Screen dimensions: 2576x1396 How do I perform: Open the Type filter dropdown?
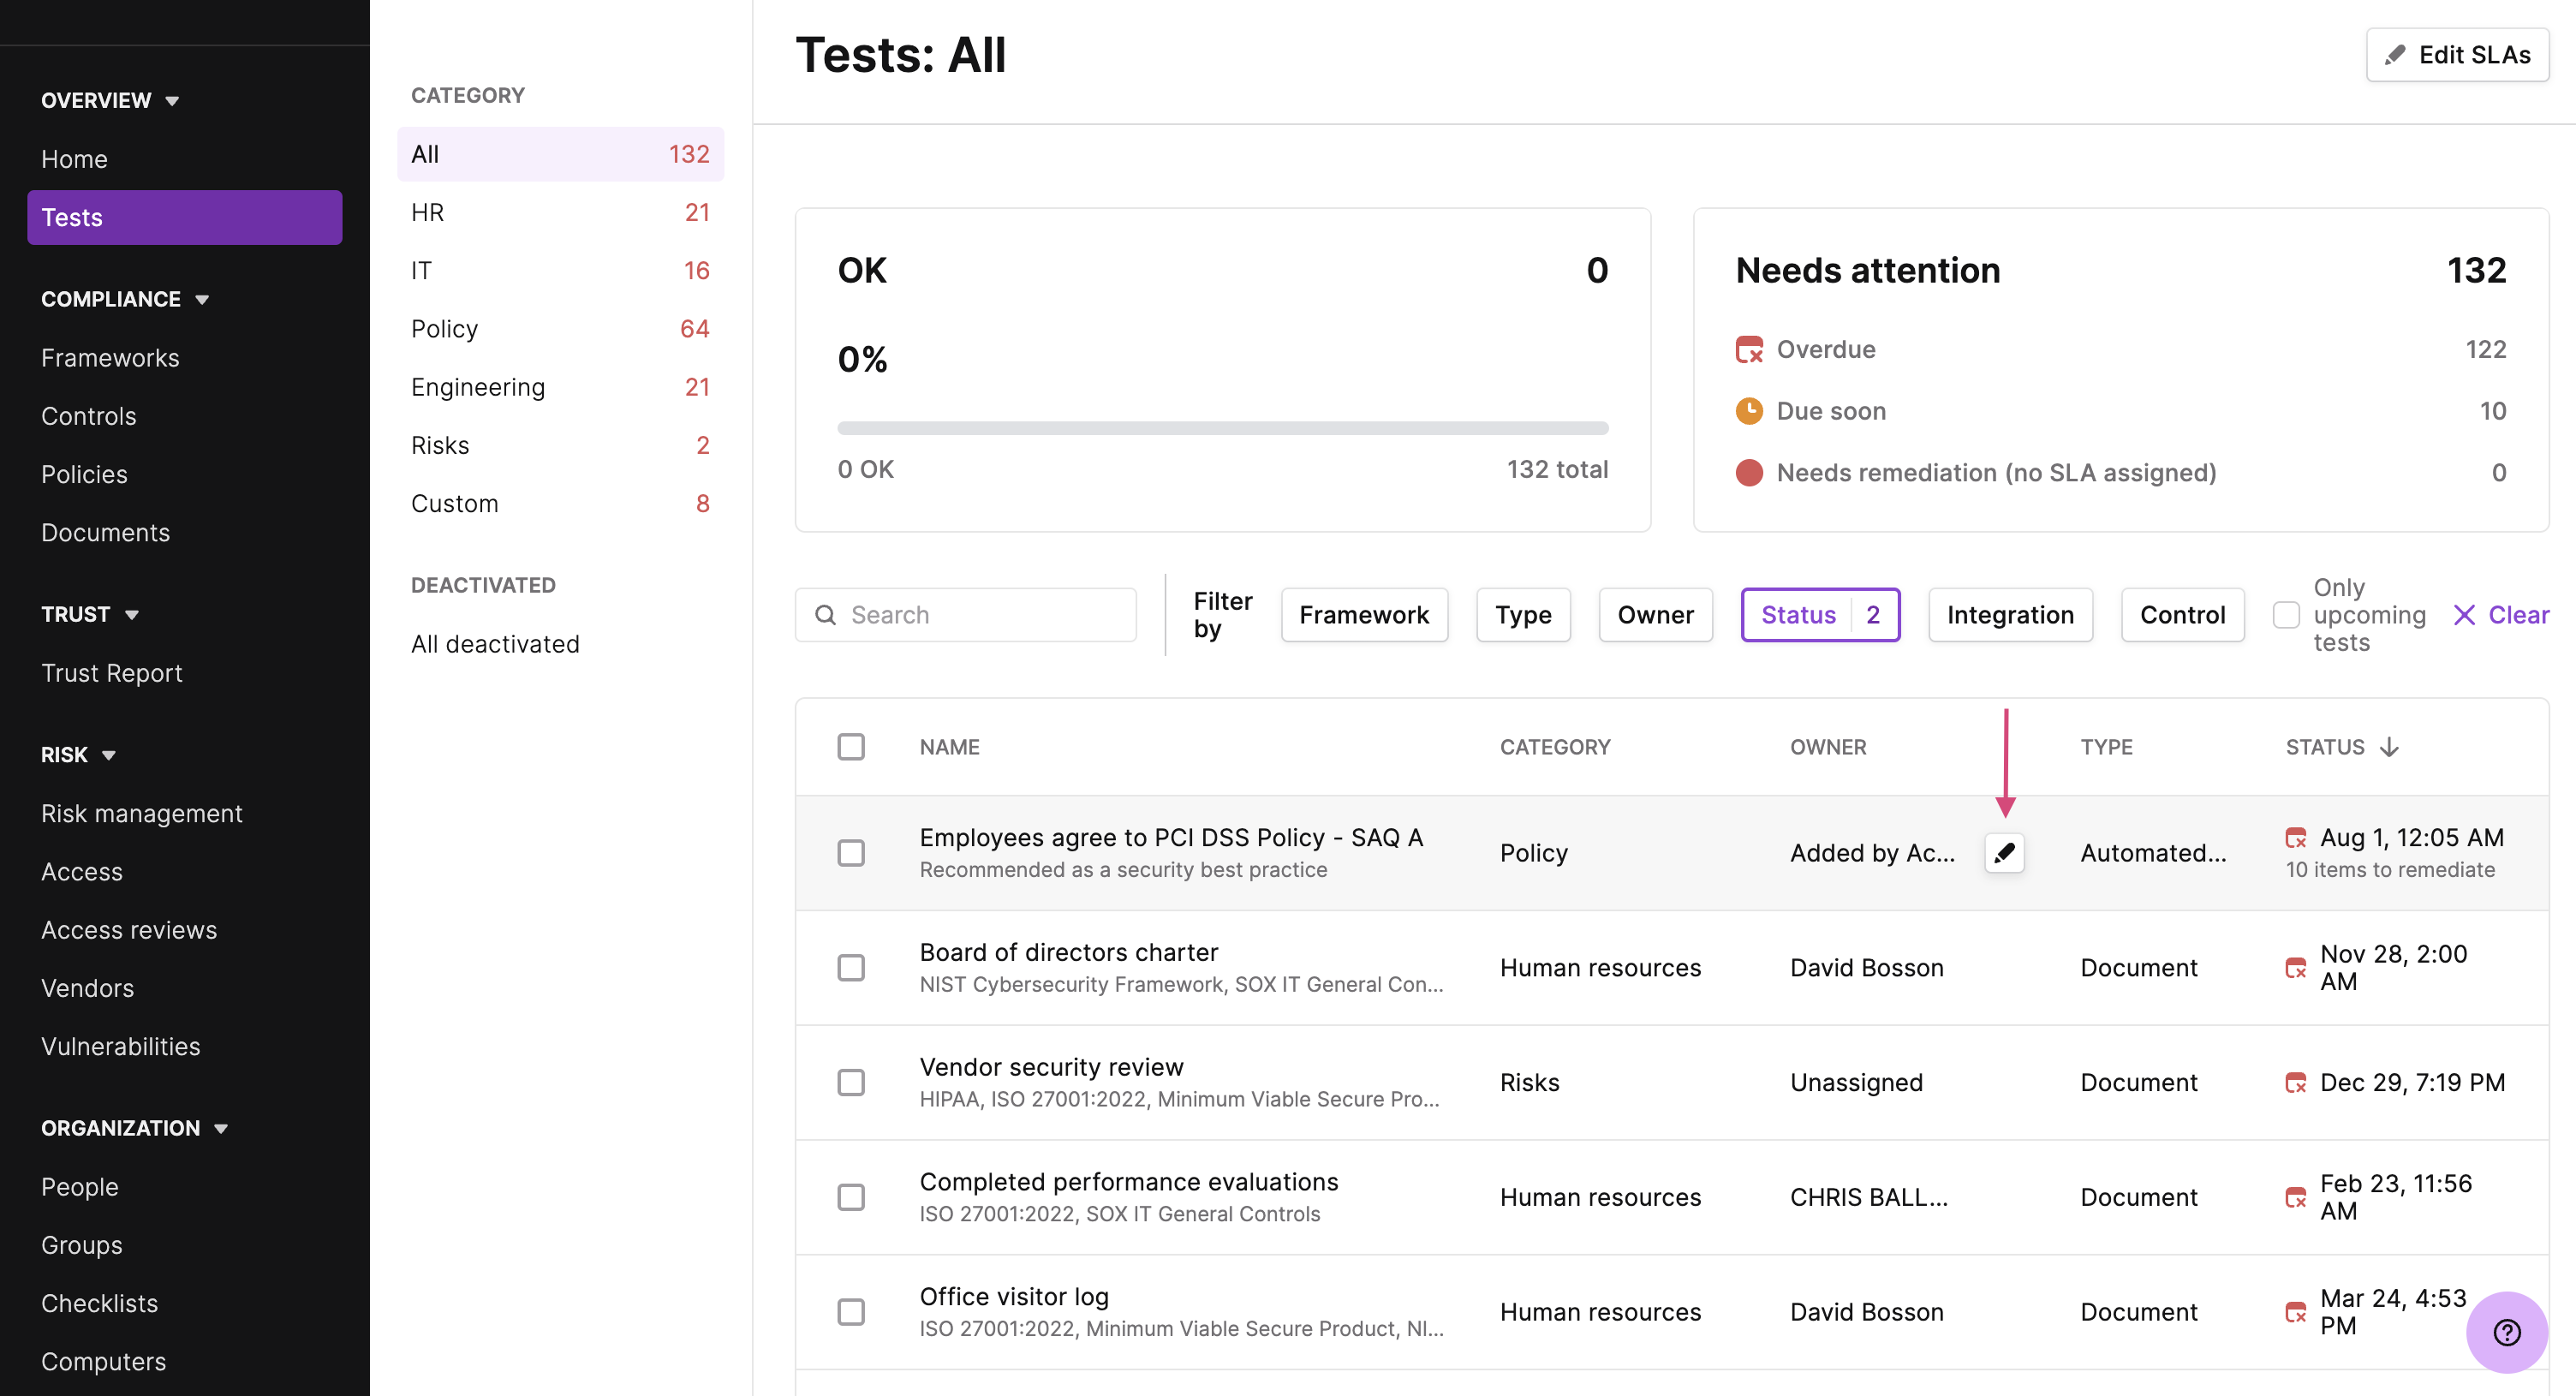1523,615
